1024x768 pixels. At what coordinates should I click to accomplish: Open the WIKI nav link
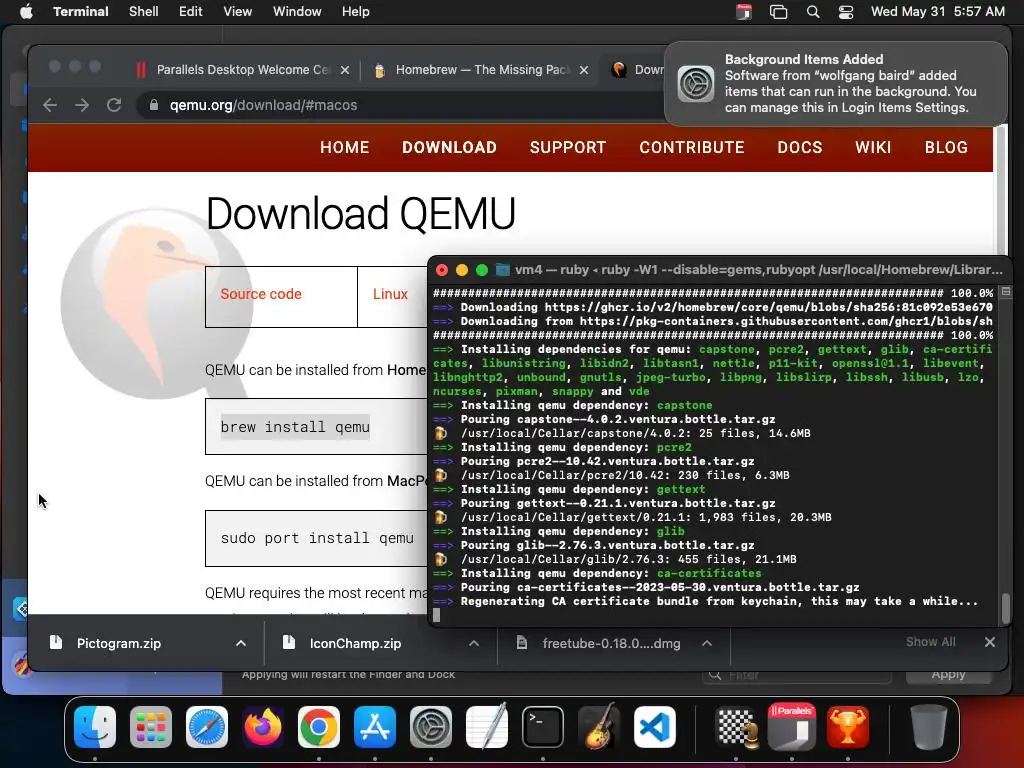click(x=873, y=148)
